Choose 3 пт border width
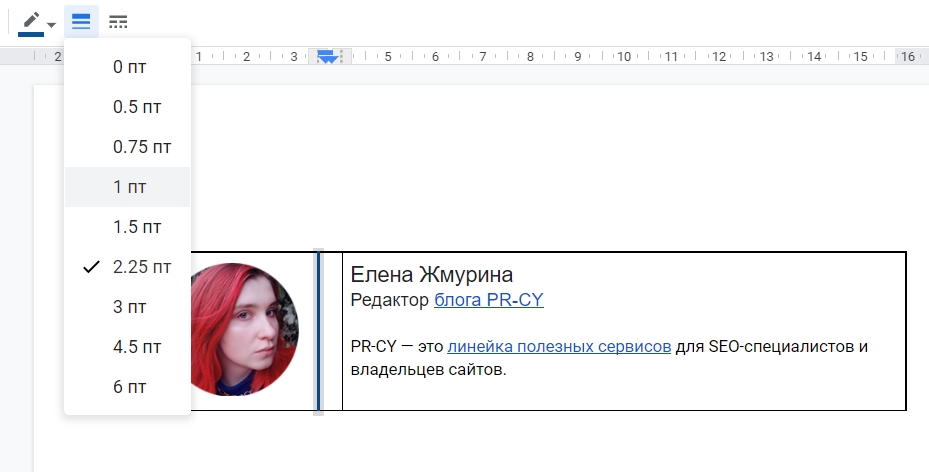Viewport: 929px width, 472px height. (127, 307)
